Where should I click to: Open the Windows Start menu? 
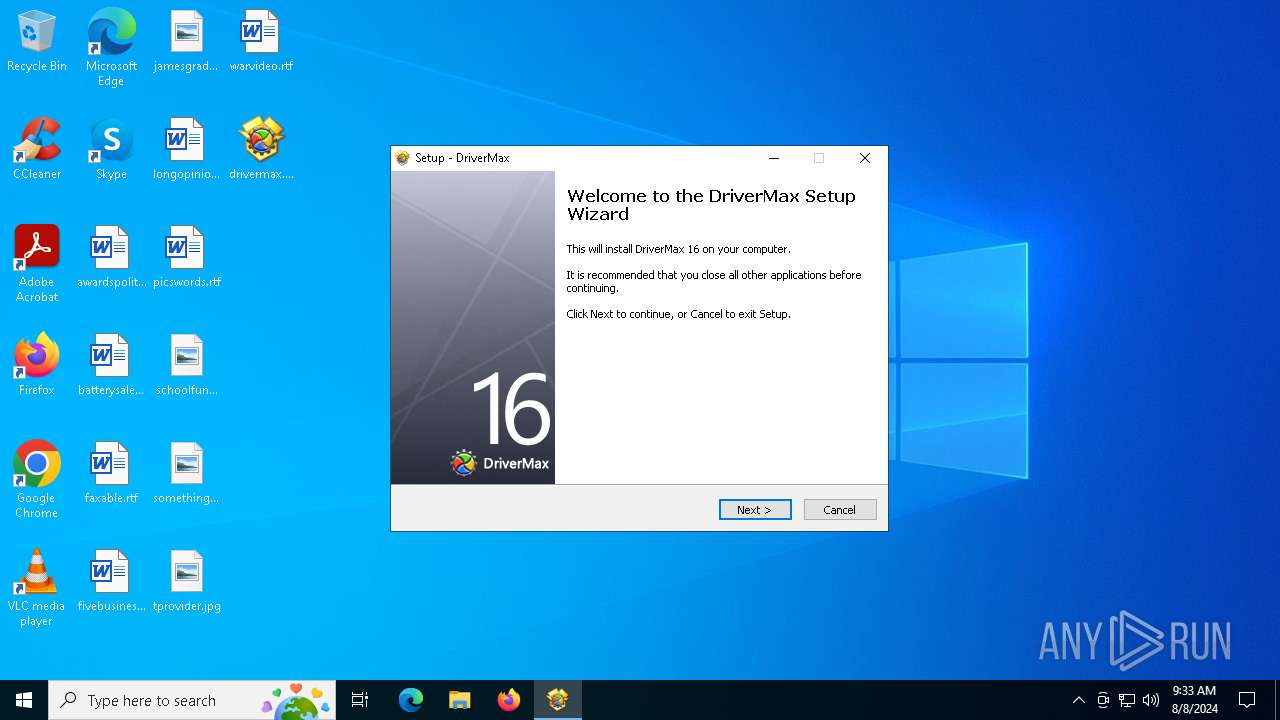click(x=24, y=700)
